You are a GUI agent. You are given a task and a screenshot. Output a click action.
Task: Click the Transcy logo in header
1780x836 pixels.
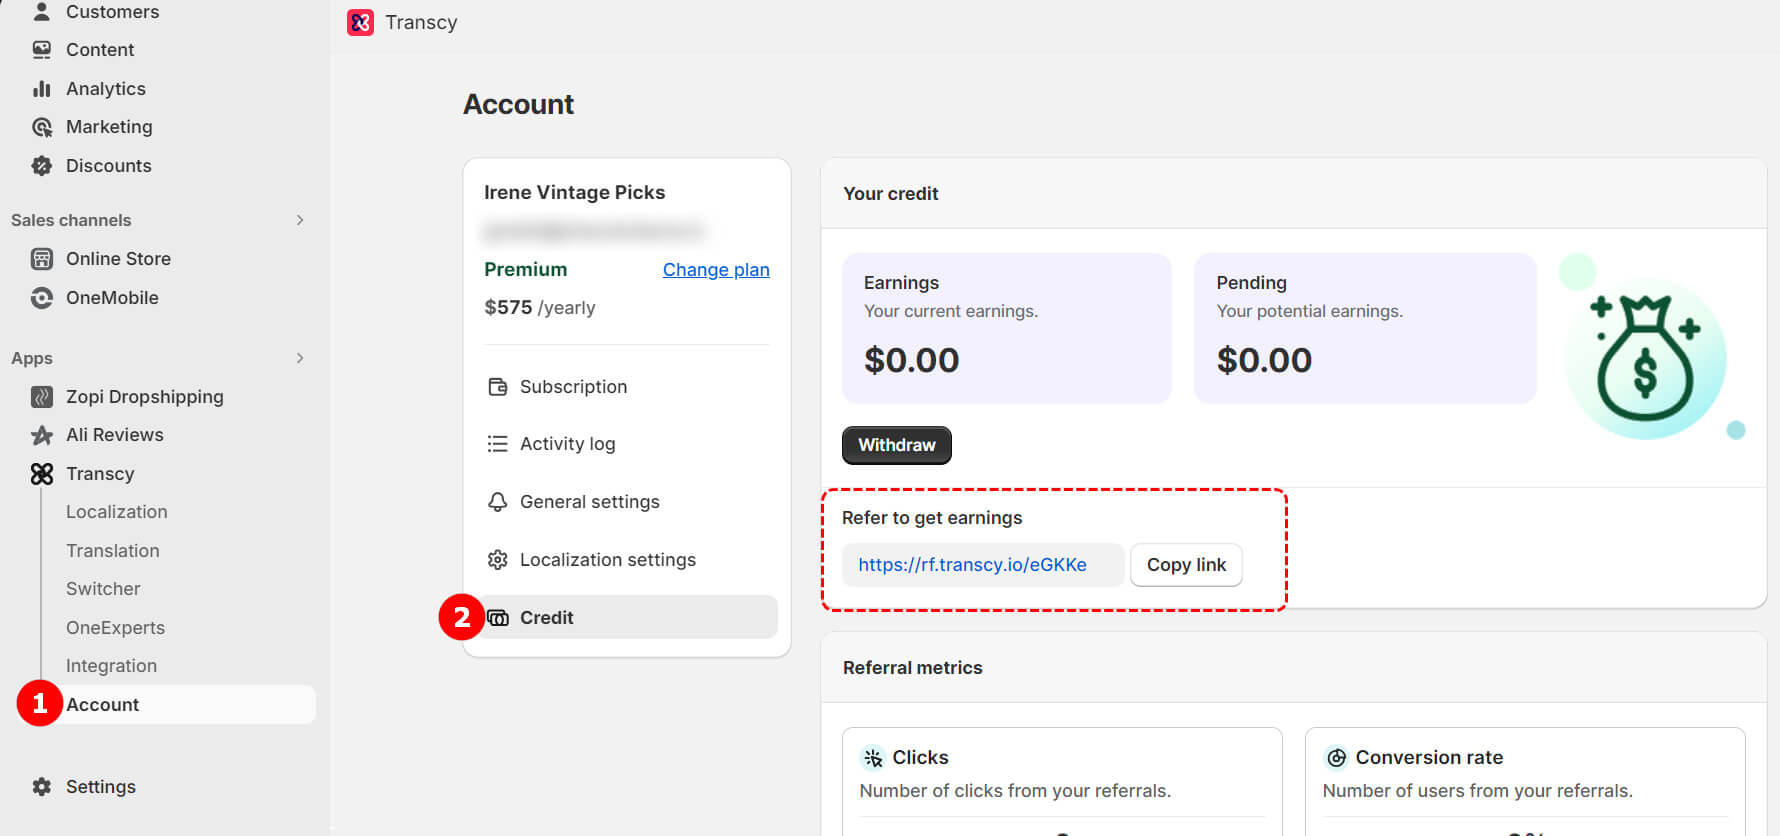click(360, 22)
